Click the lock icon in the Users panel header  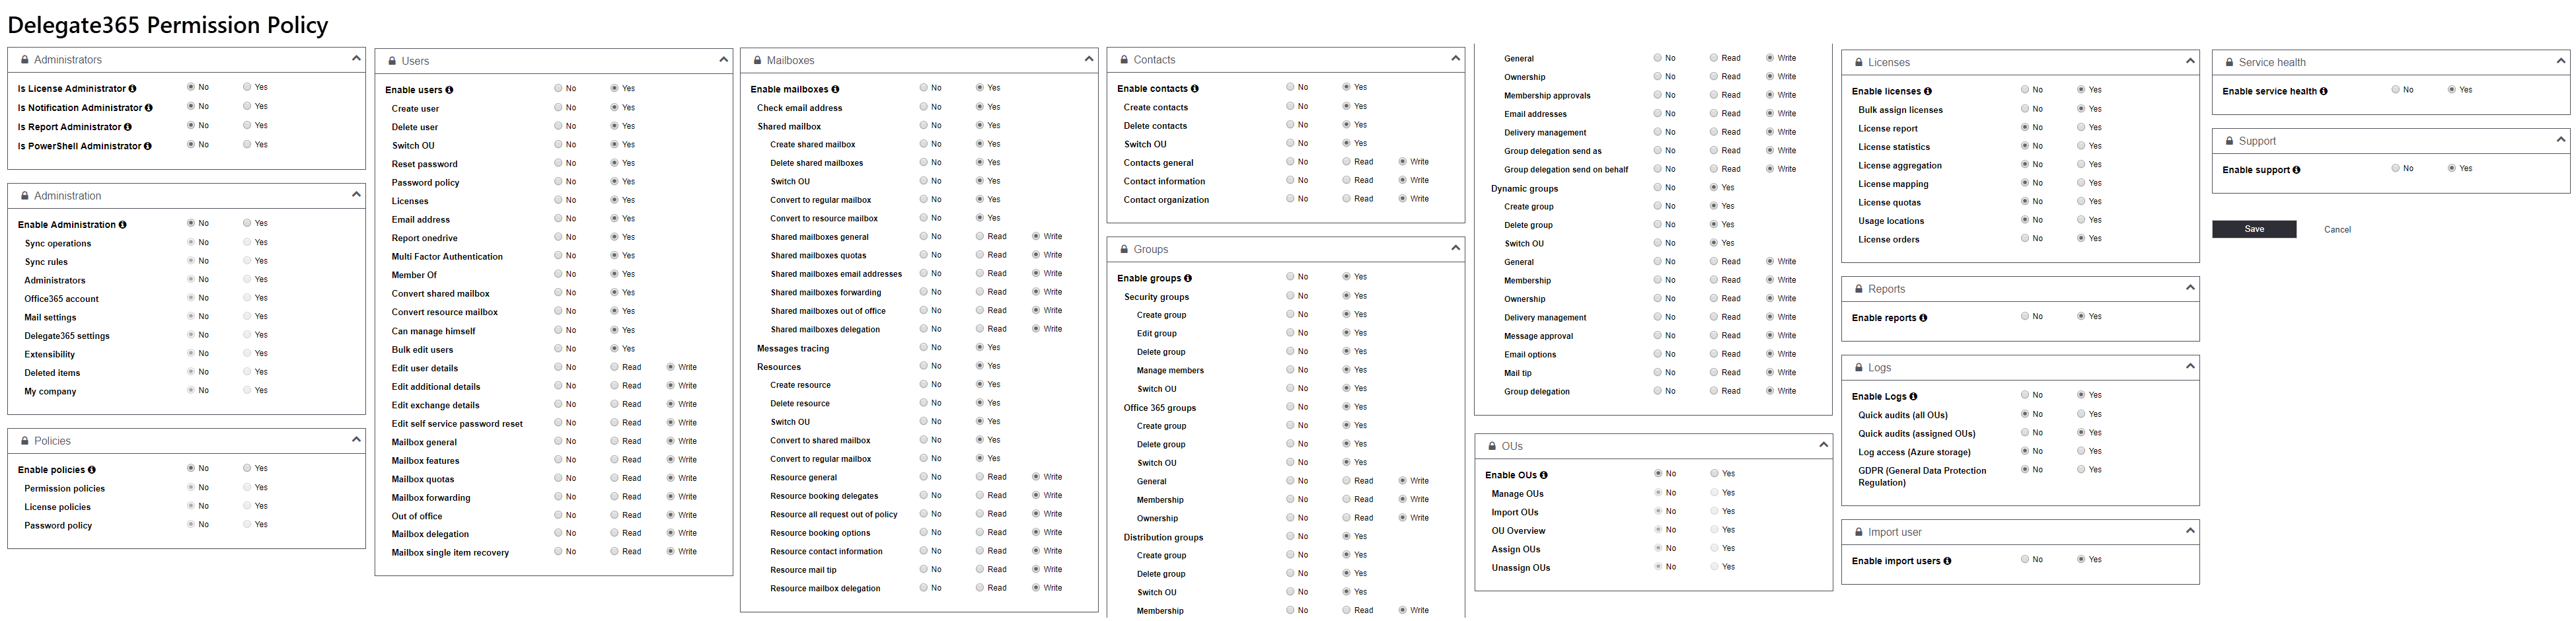(392, 61)
